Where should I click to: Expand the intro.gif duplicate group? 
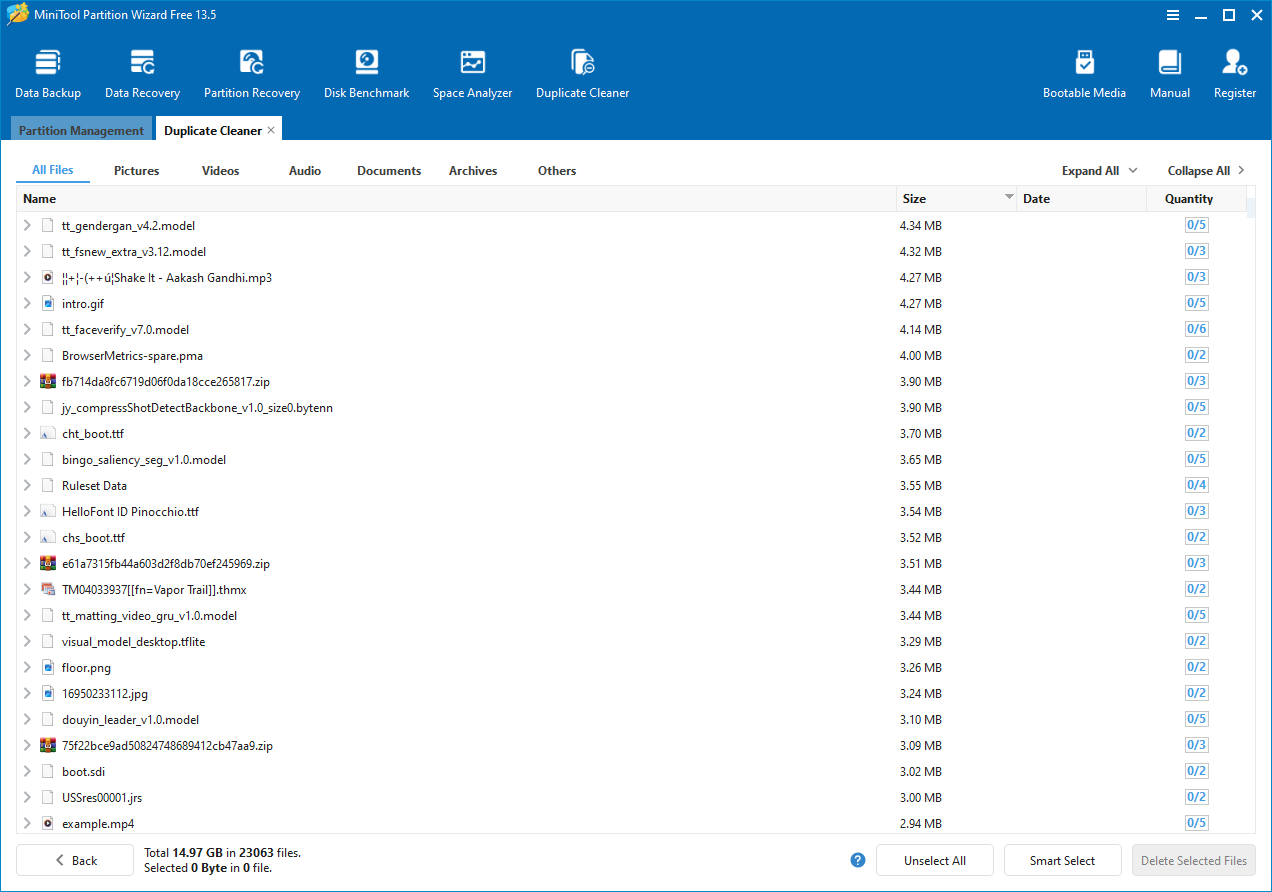(27, 304)
